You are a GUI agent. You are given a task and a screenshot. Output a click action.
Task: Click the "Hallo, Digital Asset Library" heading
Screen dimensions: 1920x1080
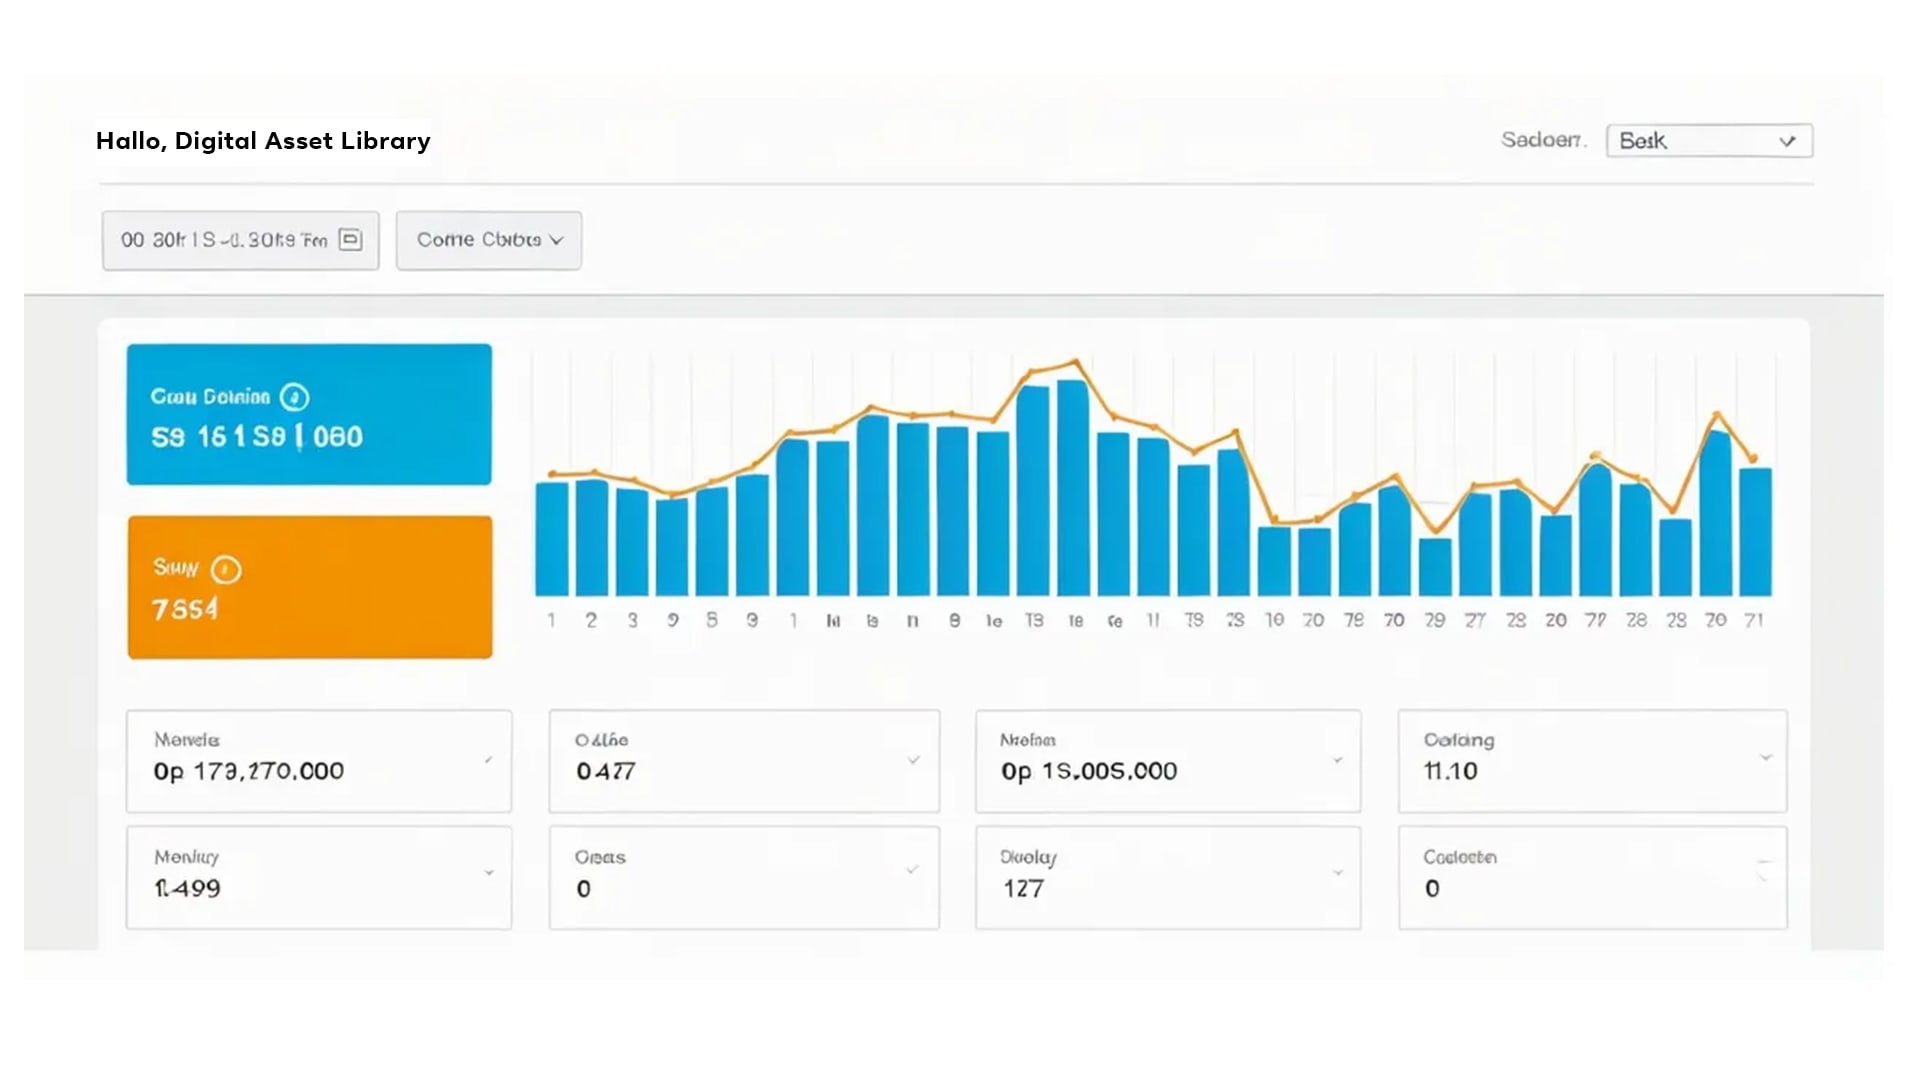pyautogui.click(x=263, y=141)
